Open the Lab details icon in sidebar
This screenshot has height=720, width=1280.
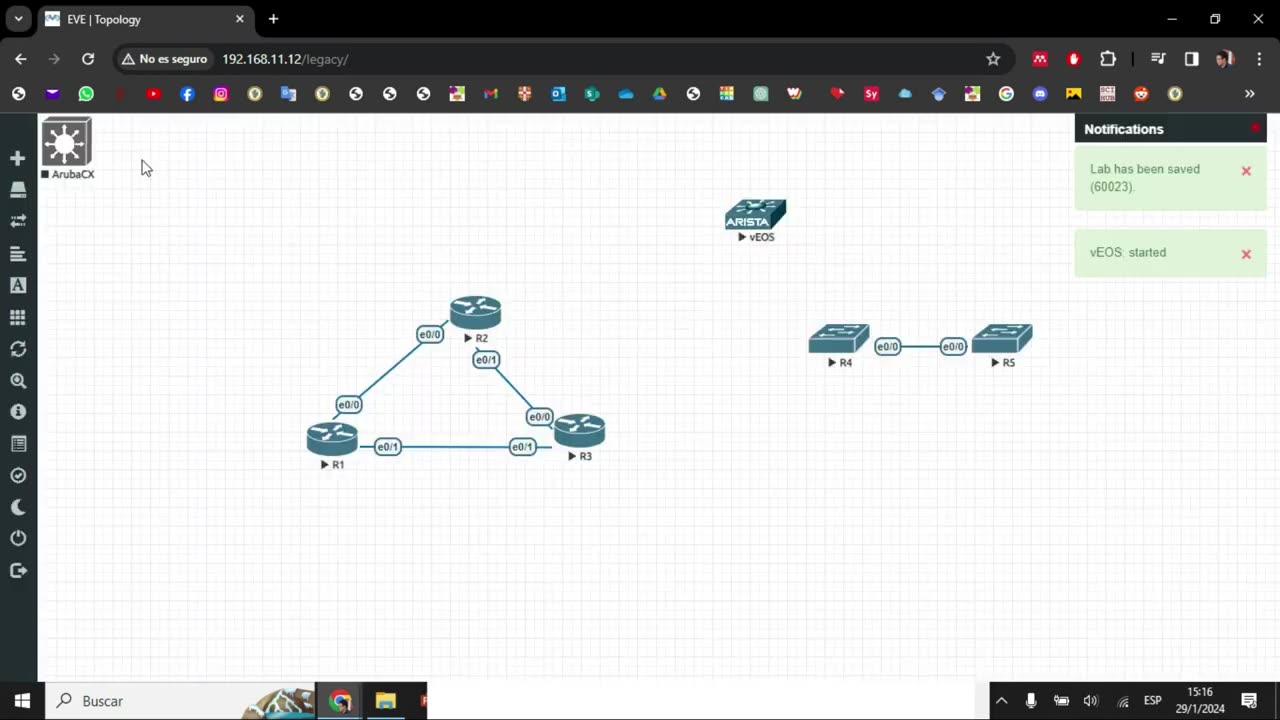click(17, 444)
